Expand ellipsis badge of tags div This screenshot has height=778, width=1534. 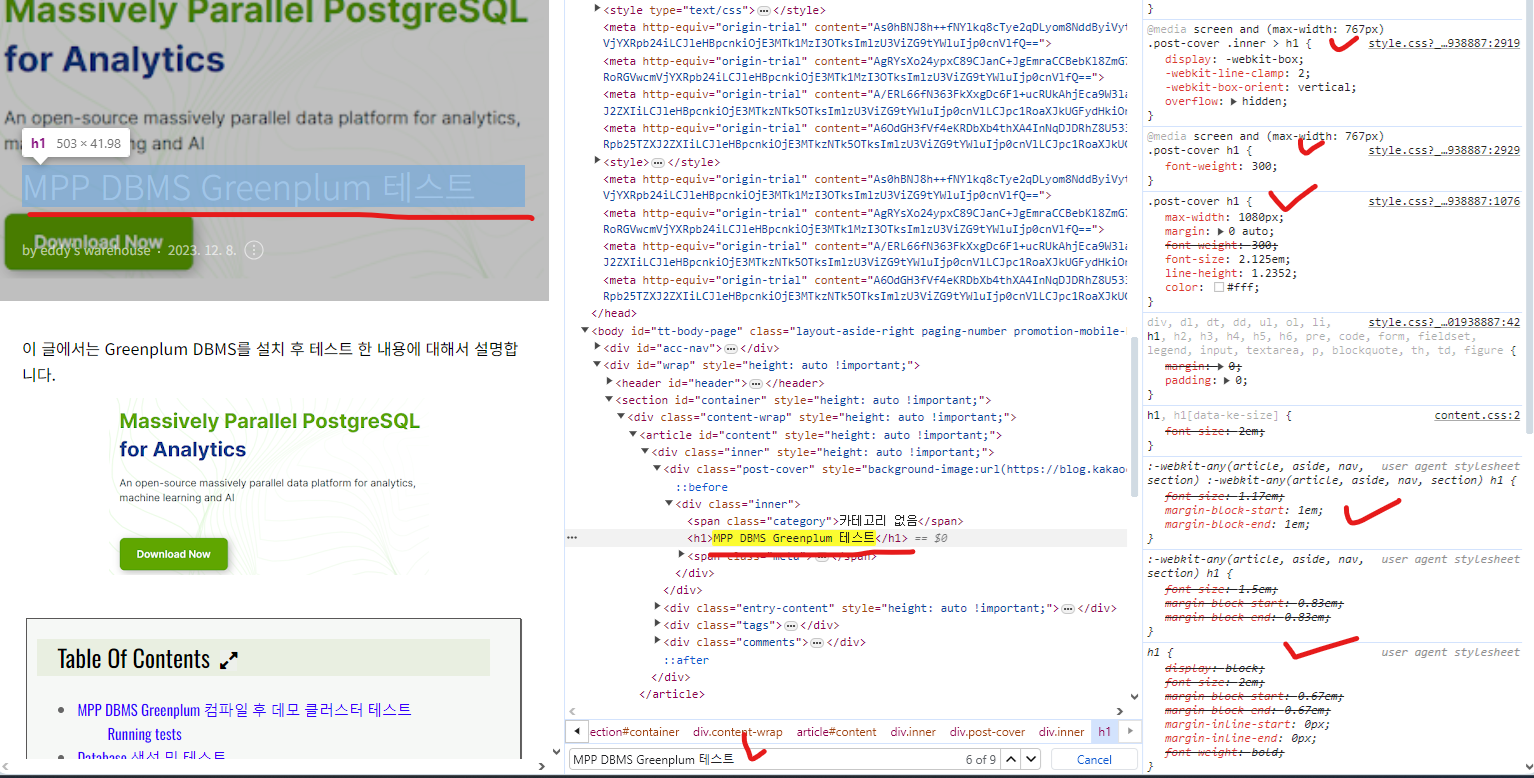pyautogui.click(x=790, y=625)
